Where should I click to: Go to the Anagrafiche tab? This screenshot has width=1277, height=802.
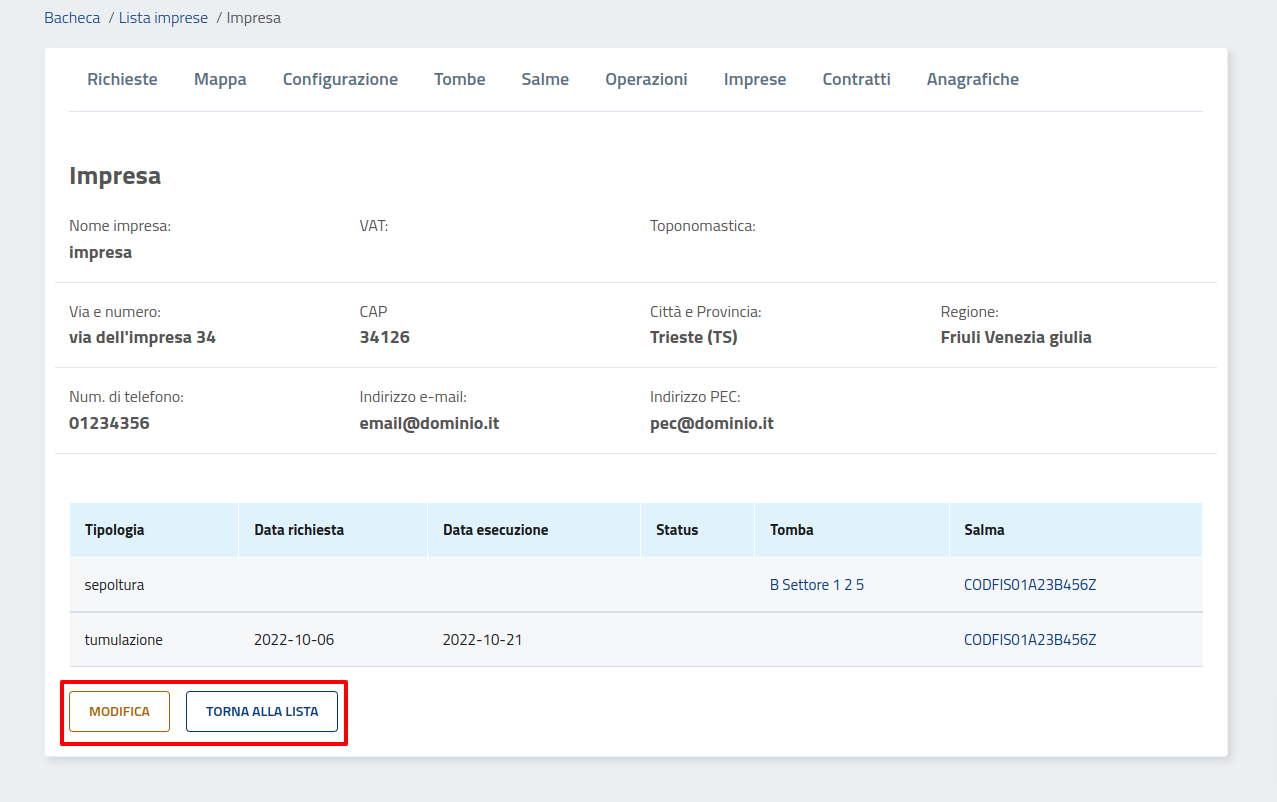[x=972, y=79]
